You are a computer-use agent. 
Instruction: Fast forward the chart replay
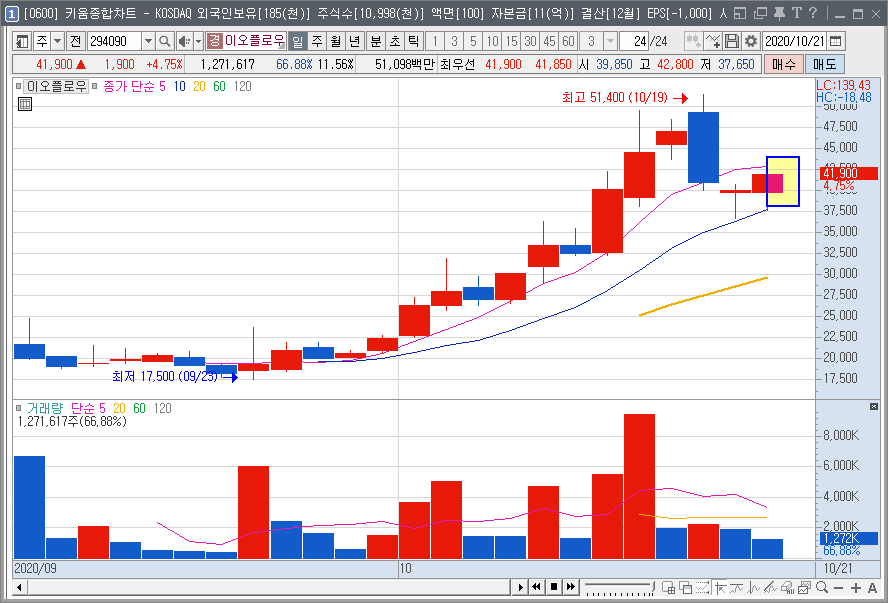coord(571,587)
